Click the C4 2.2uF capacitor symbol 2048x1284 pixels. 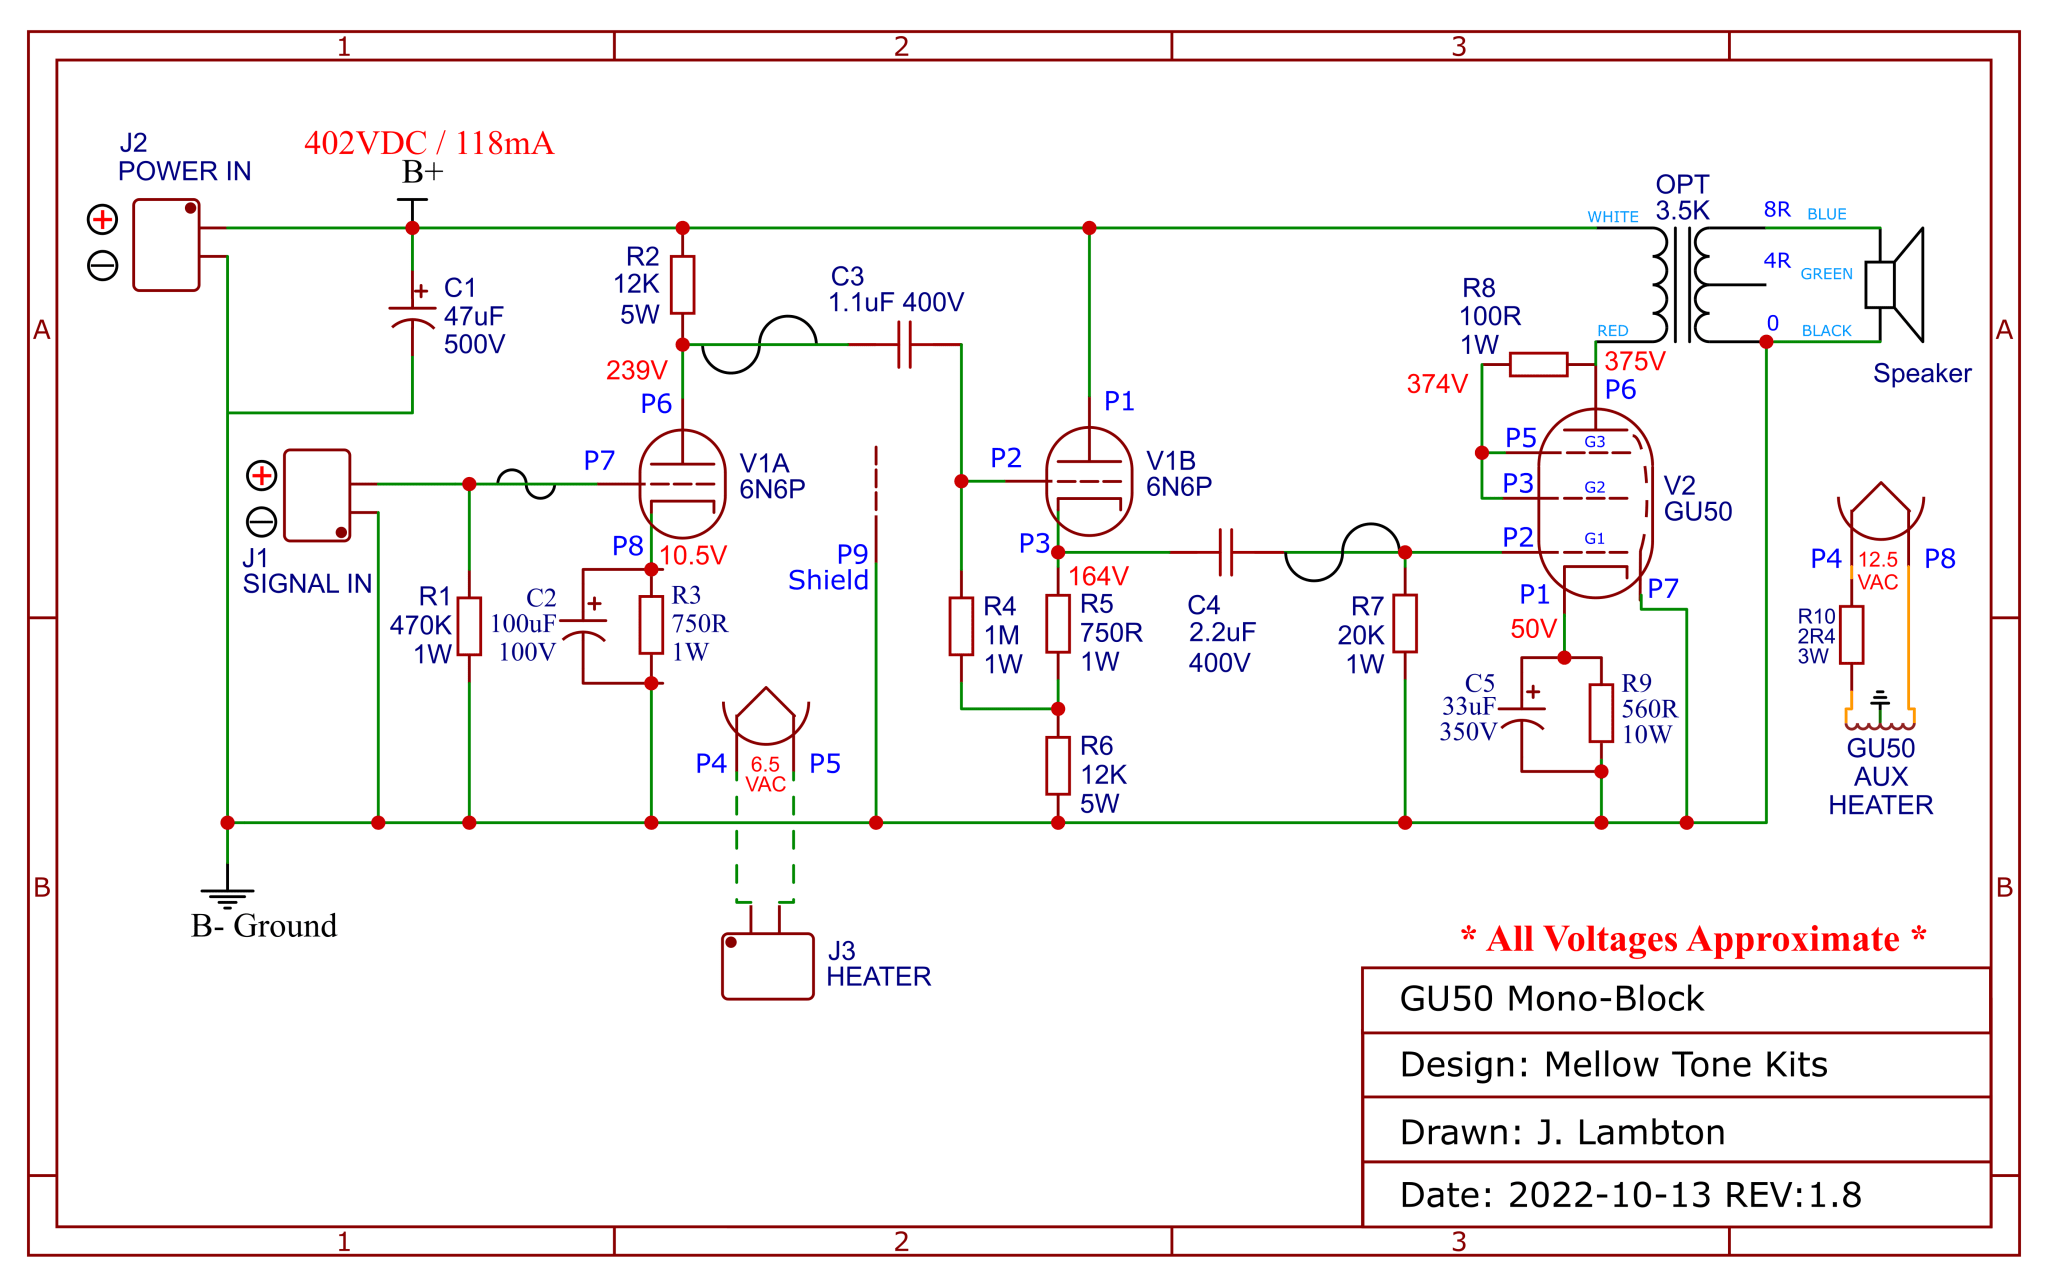[1226, 552]
